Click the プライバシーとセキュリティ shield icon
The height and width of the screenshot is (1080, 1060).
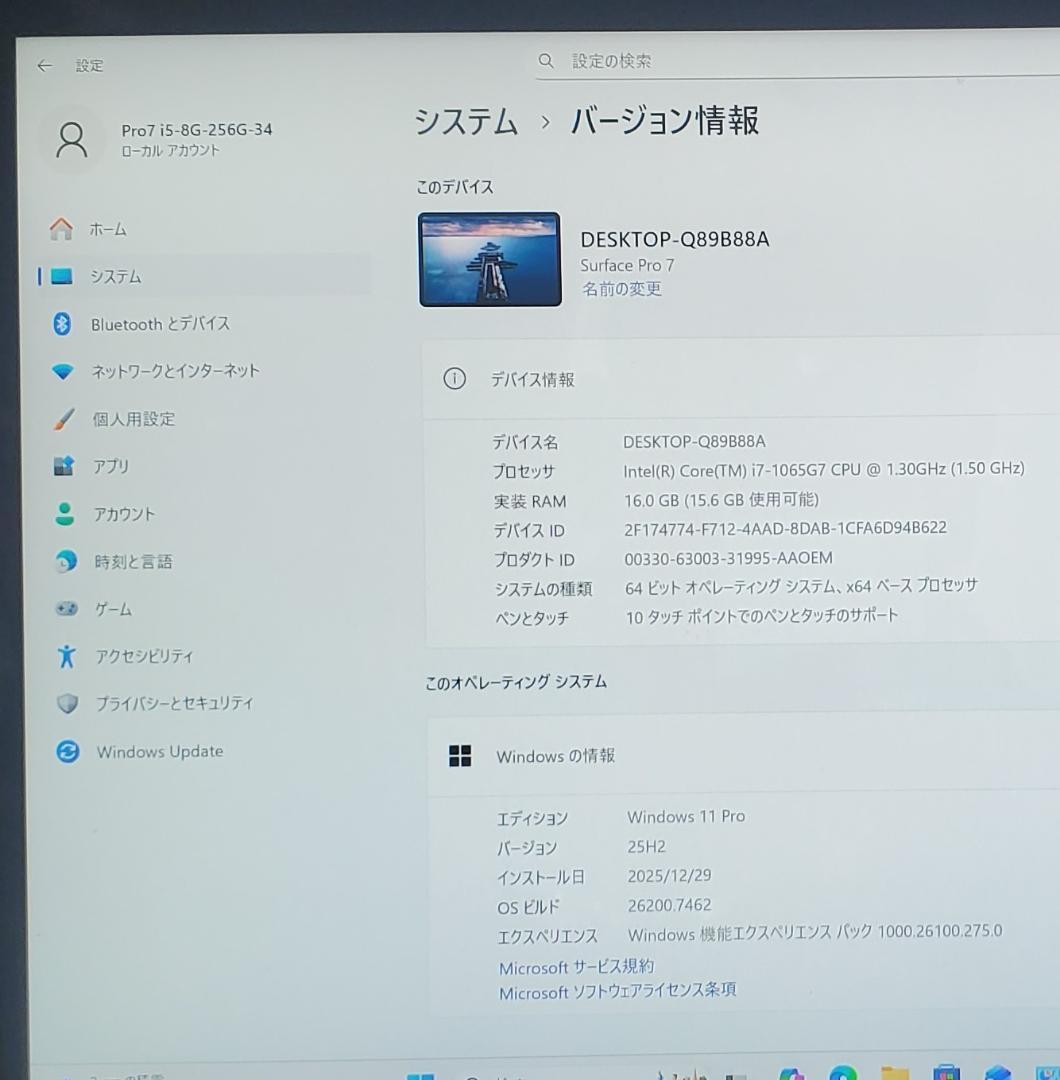pos(66,704)
